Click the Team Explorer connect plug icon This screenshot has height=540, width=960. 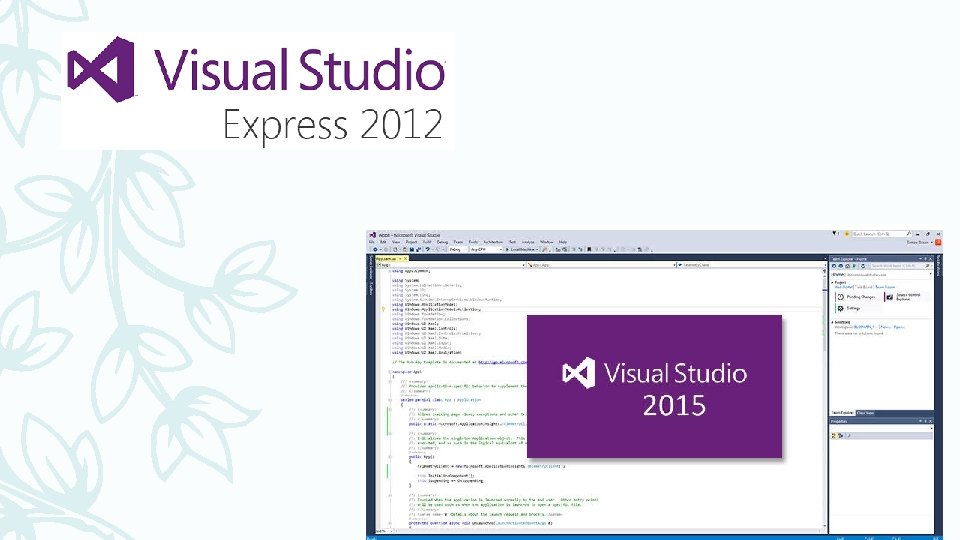[x=854, y=266]
